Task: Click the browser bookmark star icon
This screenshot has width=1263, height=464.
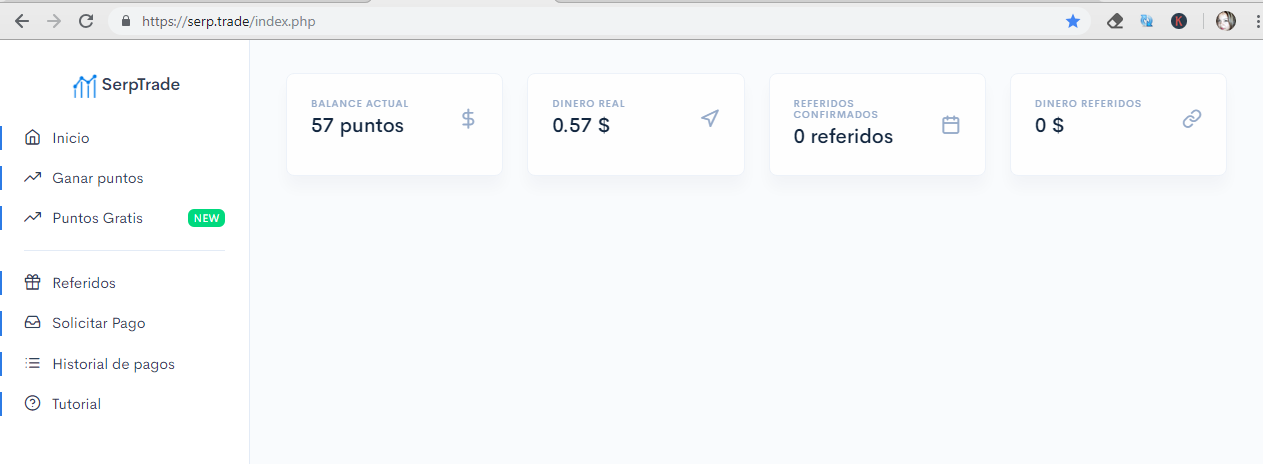Action: (x=1073, y=21)
